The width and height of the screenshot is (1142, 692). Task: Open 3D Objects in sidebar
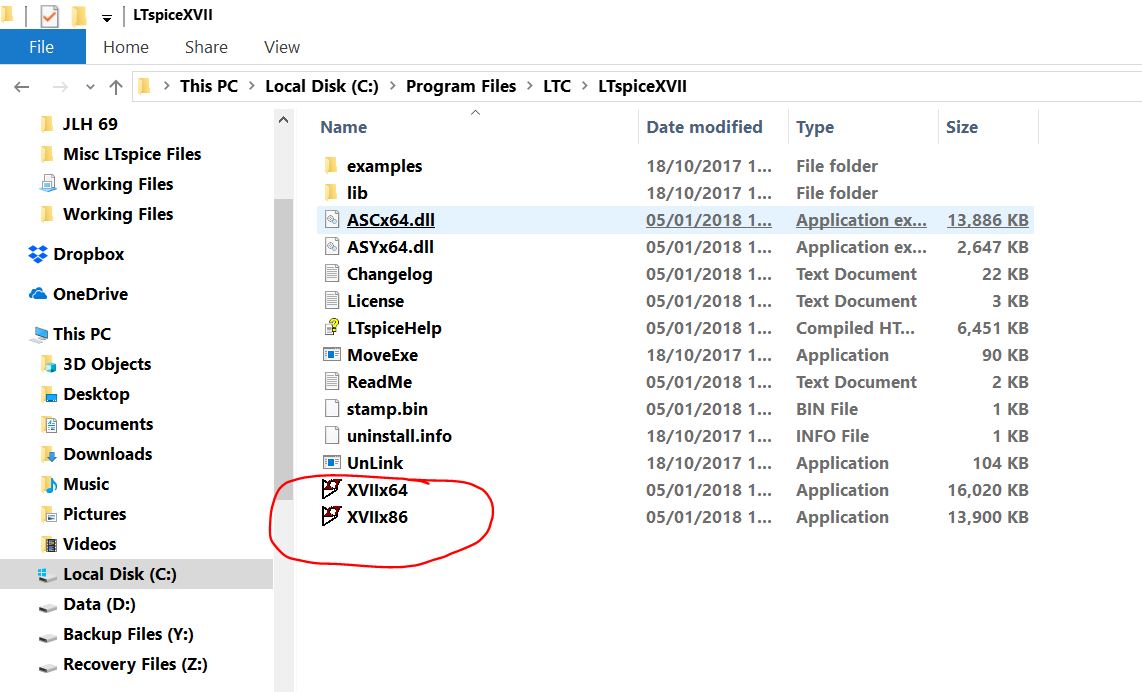(96, 363)
